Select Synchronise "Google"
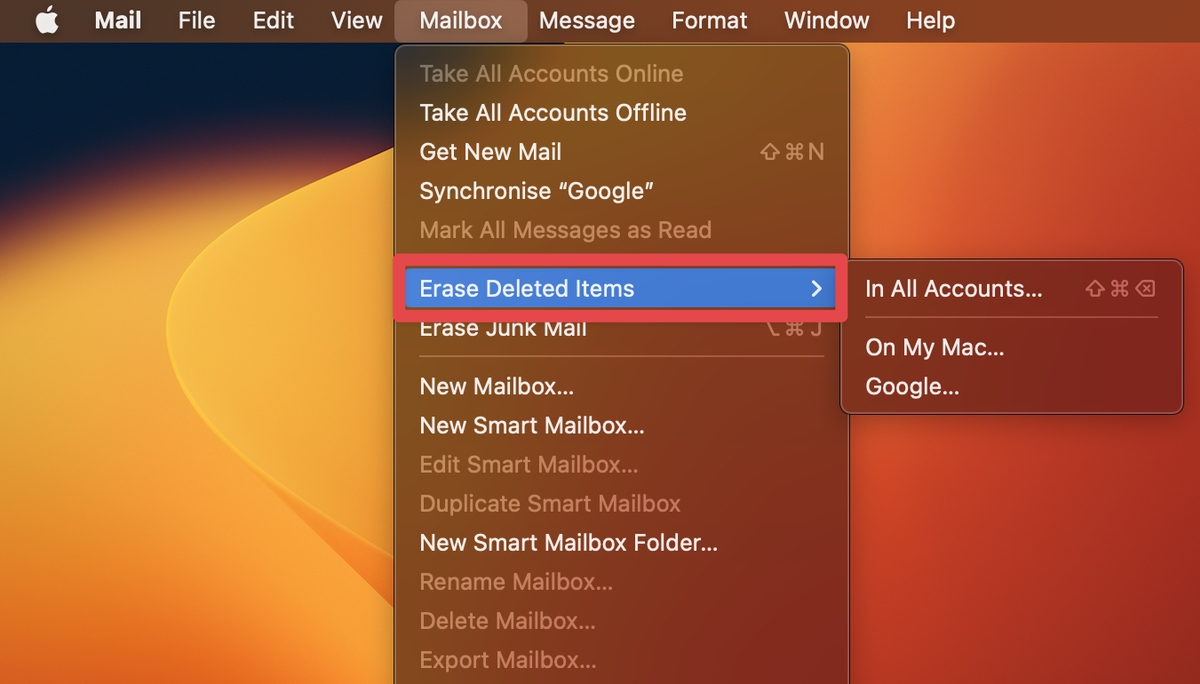 pyautogui.click(x=537, y=190)
